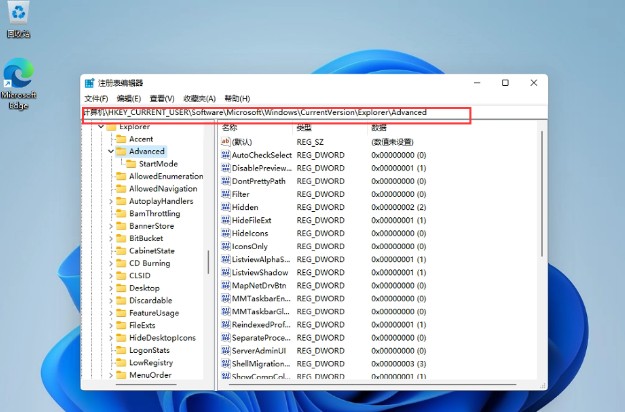Select the Hidden value icon
This screenshot has width=625, height=412.
pyautogui.click(x=226, y=207)
